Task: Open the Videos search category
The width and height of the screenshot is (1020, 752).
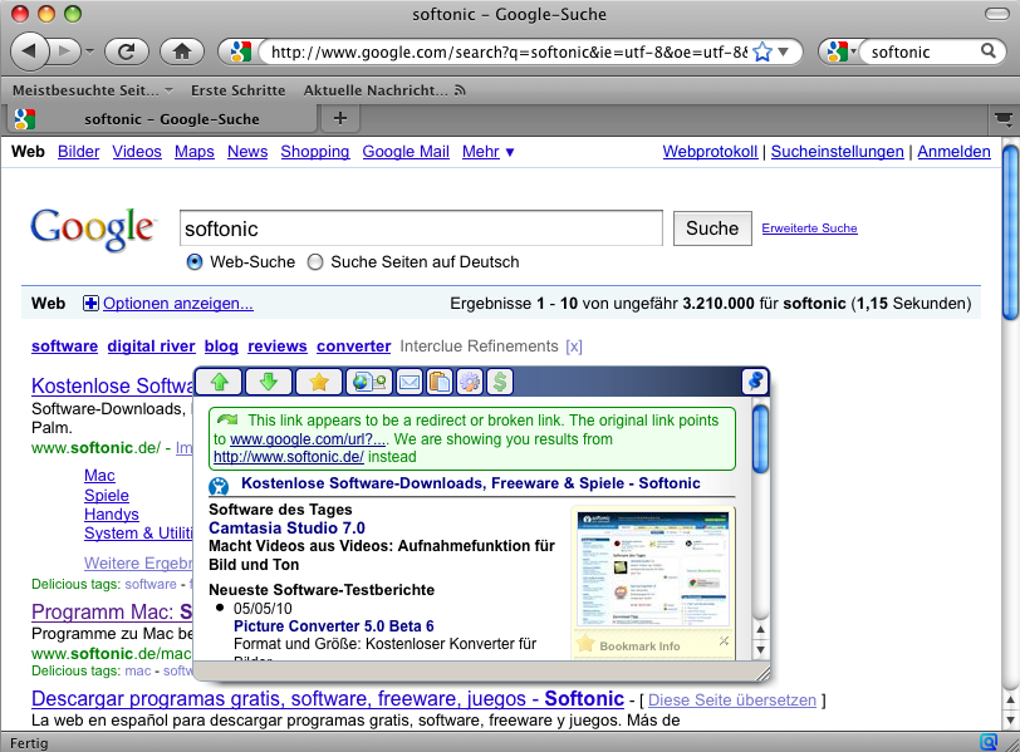Action: coord(137,152)
